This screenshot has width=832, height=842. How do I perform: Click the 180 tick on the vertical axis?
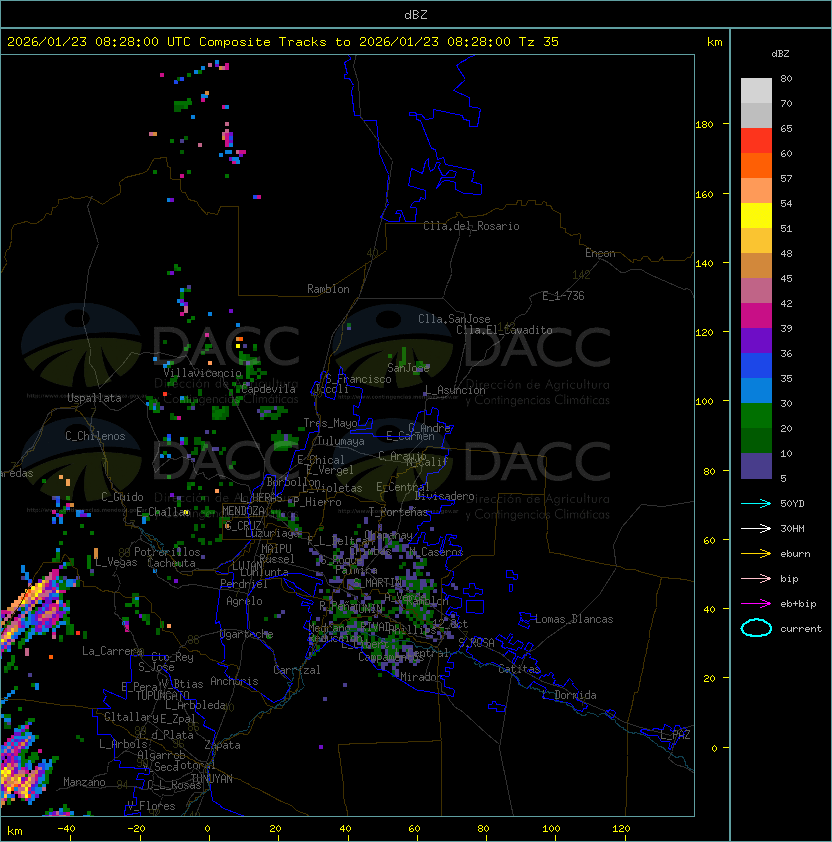(704, 125)
